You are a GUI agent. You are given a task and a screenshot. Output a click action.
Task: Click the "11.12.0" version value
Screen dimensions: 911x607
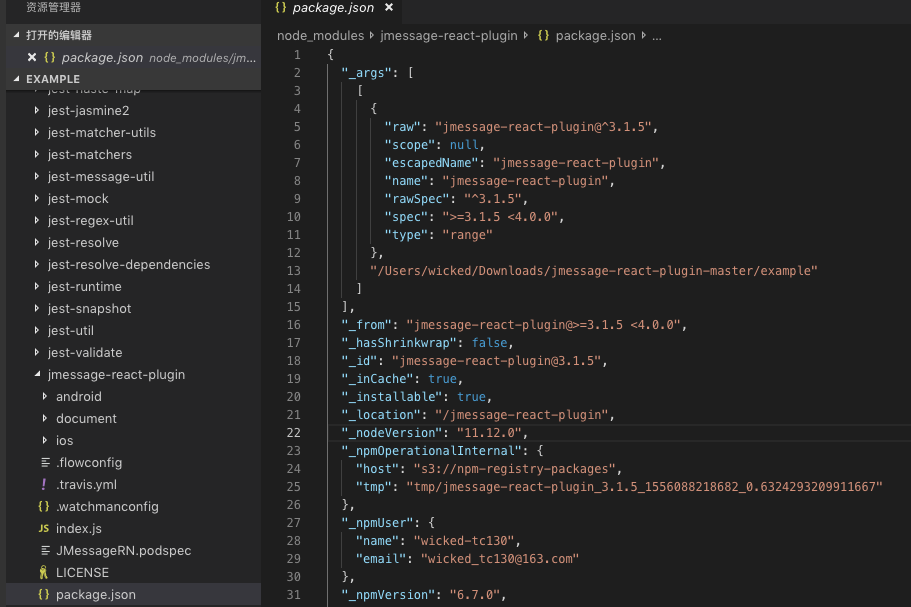click(x=489, y=433)
